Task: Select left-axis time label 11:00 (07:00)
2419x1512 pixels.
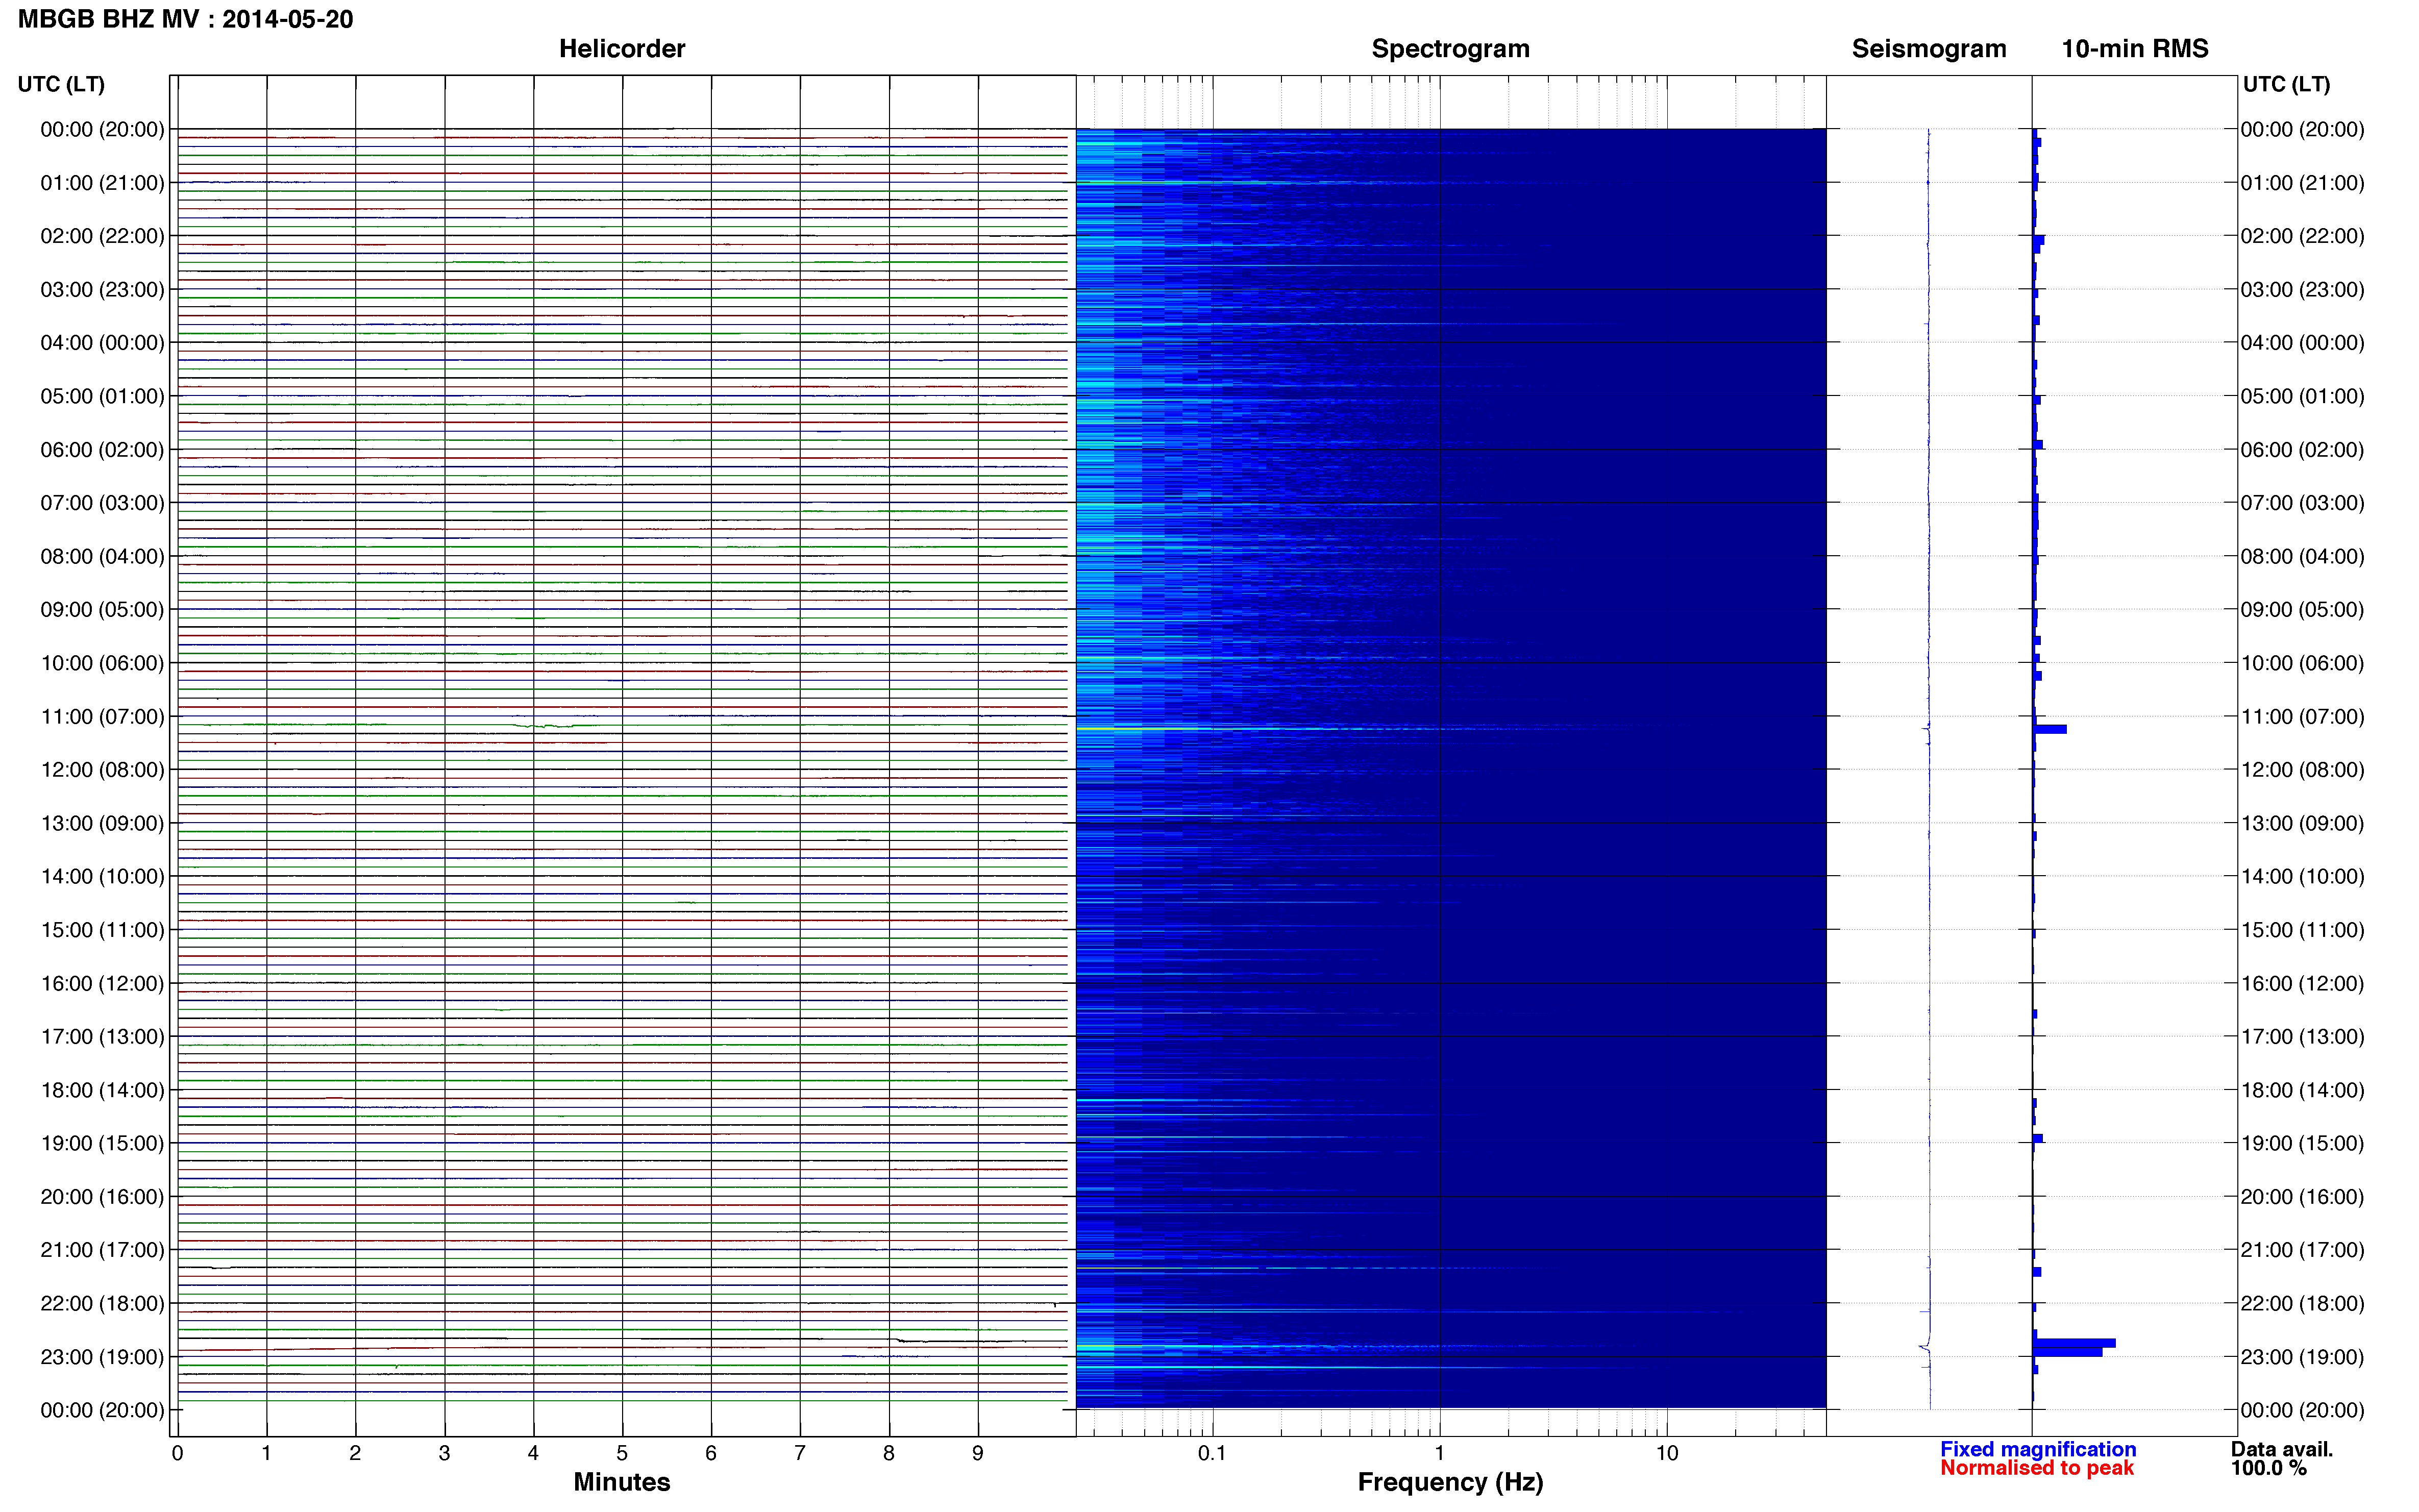Action: 102,716
